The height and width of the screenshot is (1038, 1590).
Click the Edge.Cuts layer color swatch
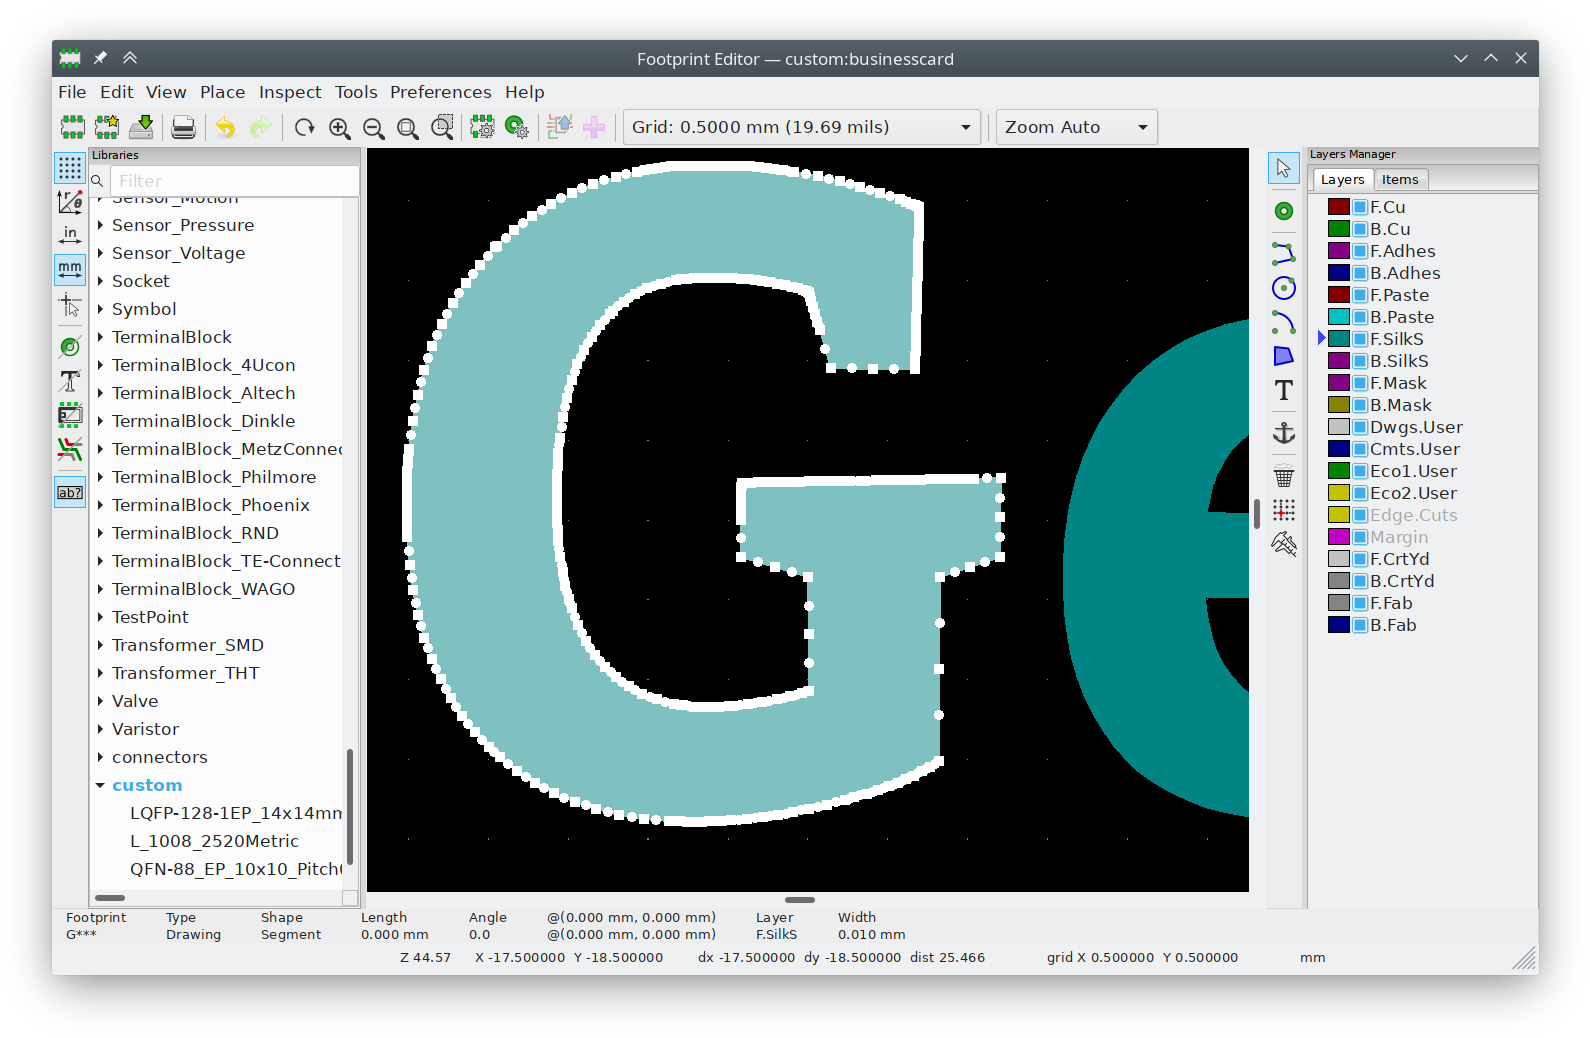click(1339, 515)
